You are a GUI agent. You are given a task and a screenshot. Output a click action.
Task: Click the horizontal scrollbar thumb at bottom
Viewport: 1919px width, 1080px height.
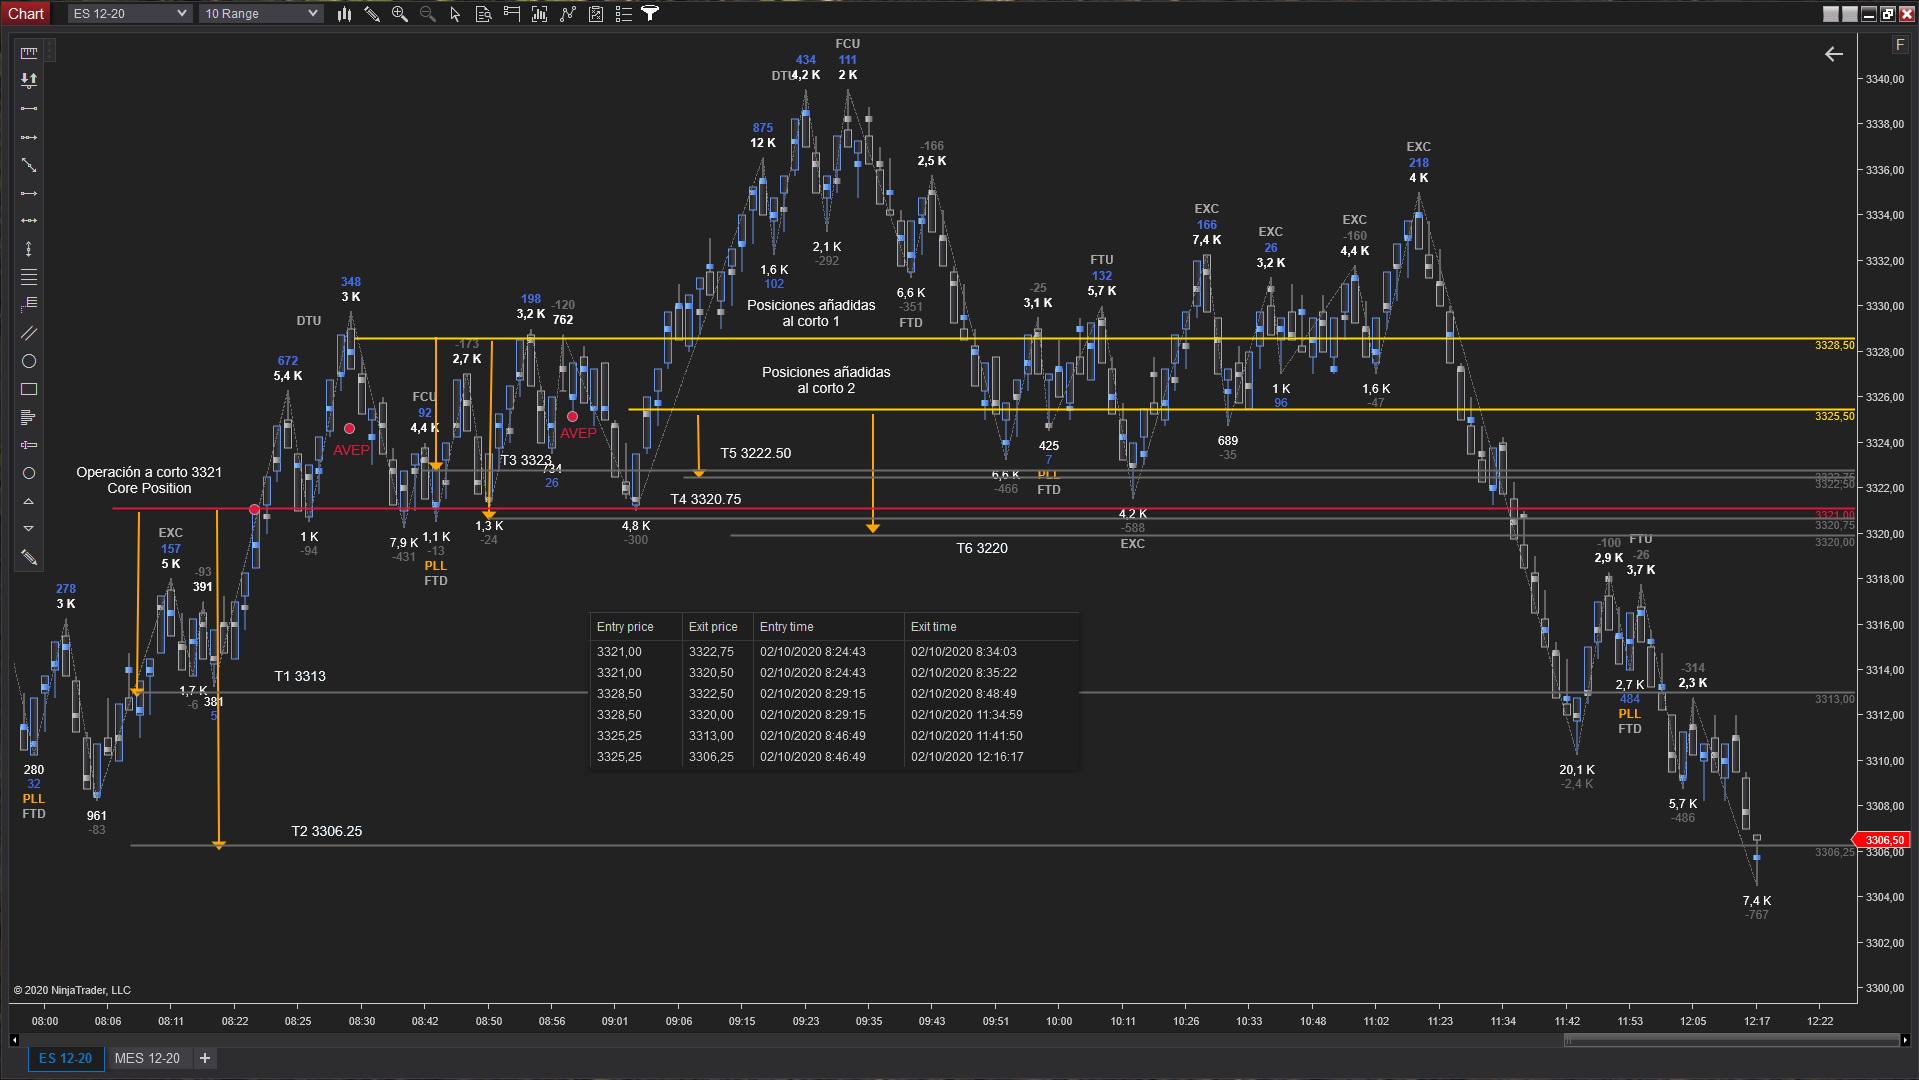point(1730,1040)
